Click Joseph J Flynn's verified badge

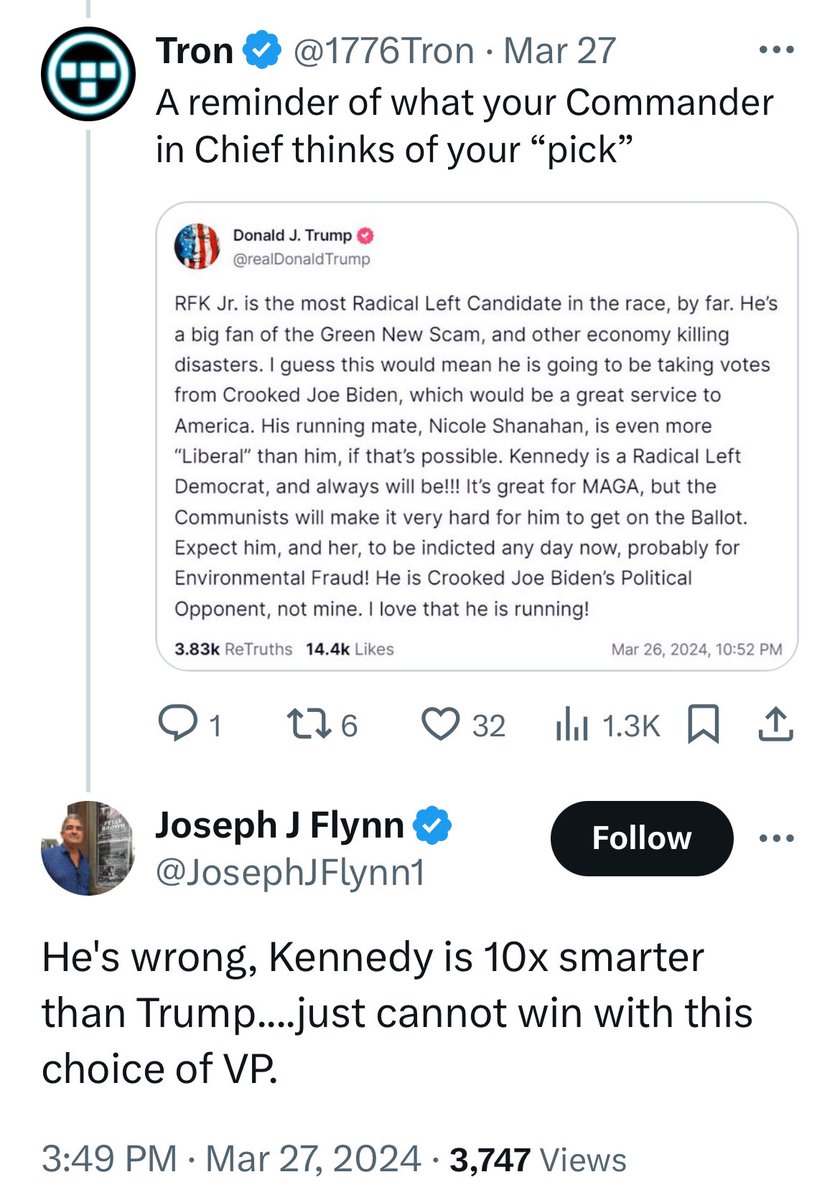[434, 826]
